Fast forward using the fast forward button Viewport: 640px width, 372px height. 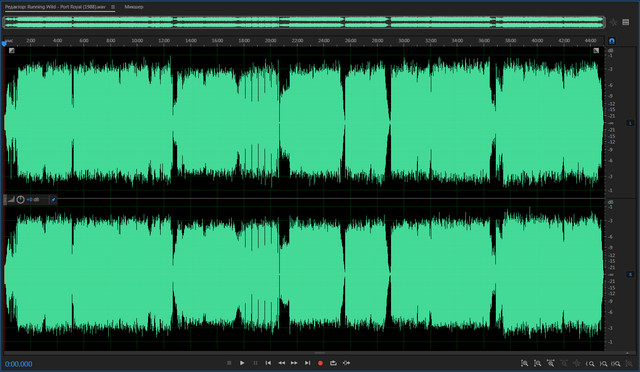294,363
